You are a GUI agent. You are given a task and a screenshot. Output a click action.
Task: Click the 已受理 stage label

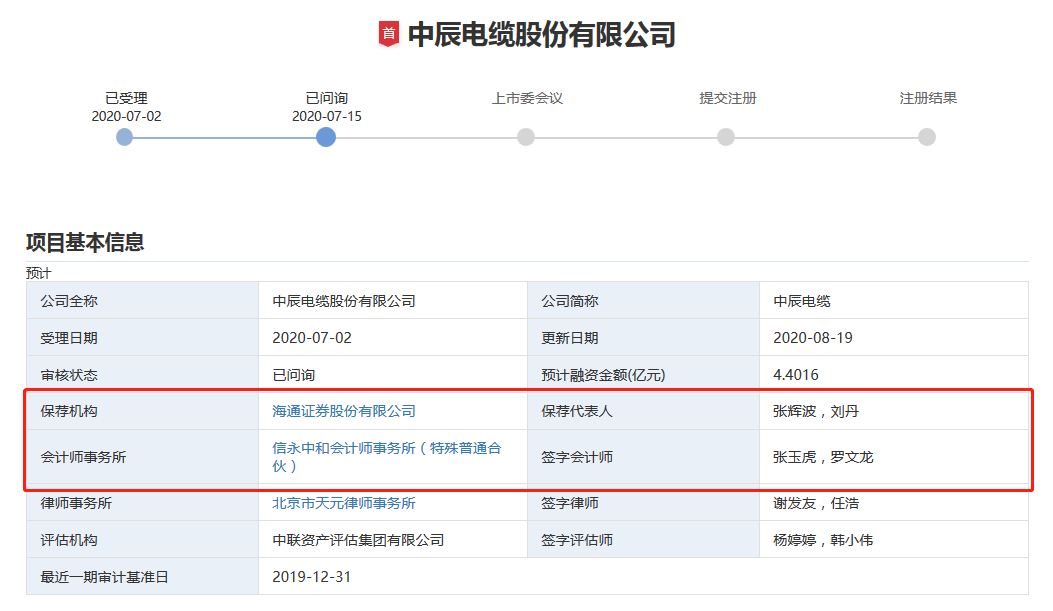coord(126,98)
